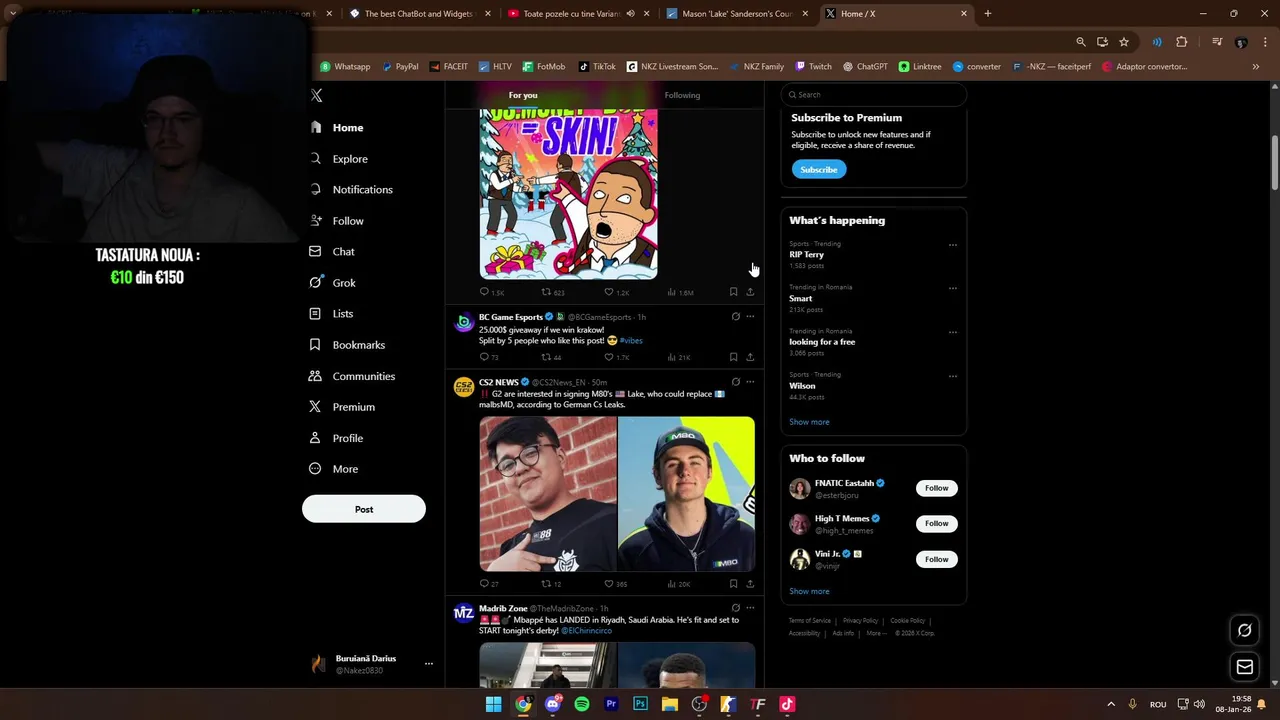Open Lists in the sidebar
The width and height of the screenshot is (1280, 720).
[331, 314]
